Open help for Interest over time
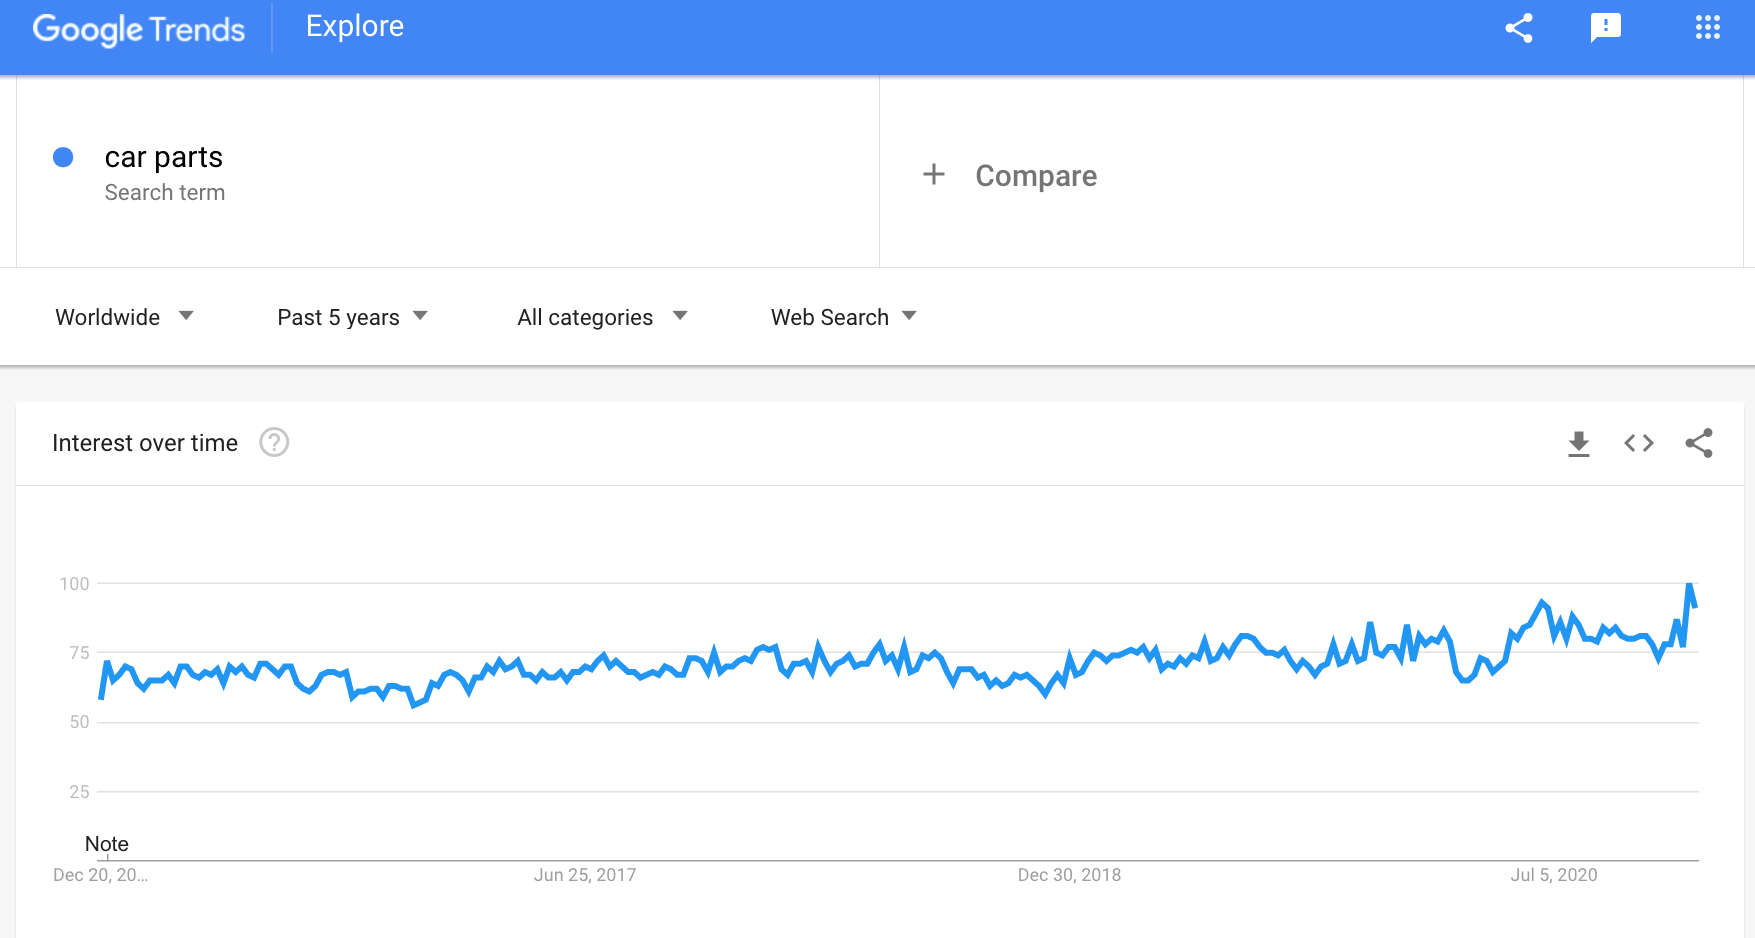This screenshot has height=938, width=1755. click(x=274, y=442)
